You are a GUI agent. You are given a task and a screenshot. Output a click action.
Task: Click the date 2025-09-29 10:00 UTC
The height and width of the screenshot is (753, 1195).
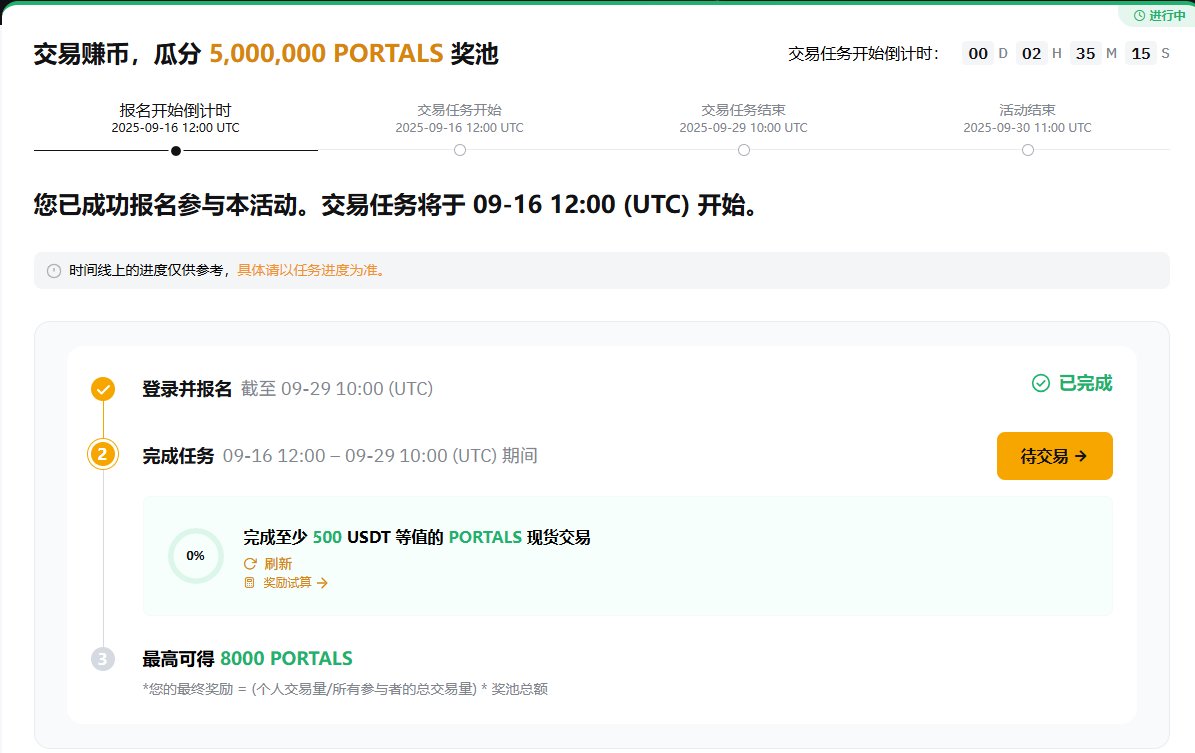[743, 128]
